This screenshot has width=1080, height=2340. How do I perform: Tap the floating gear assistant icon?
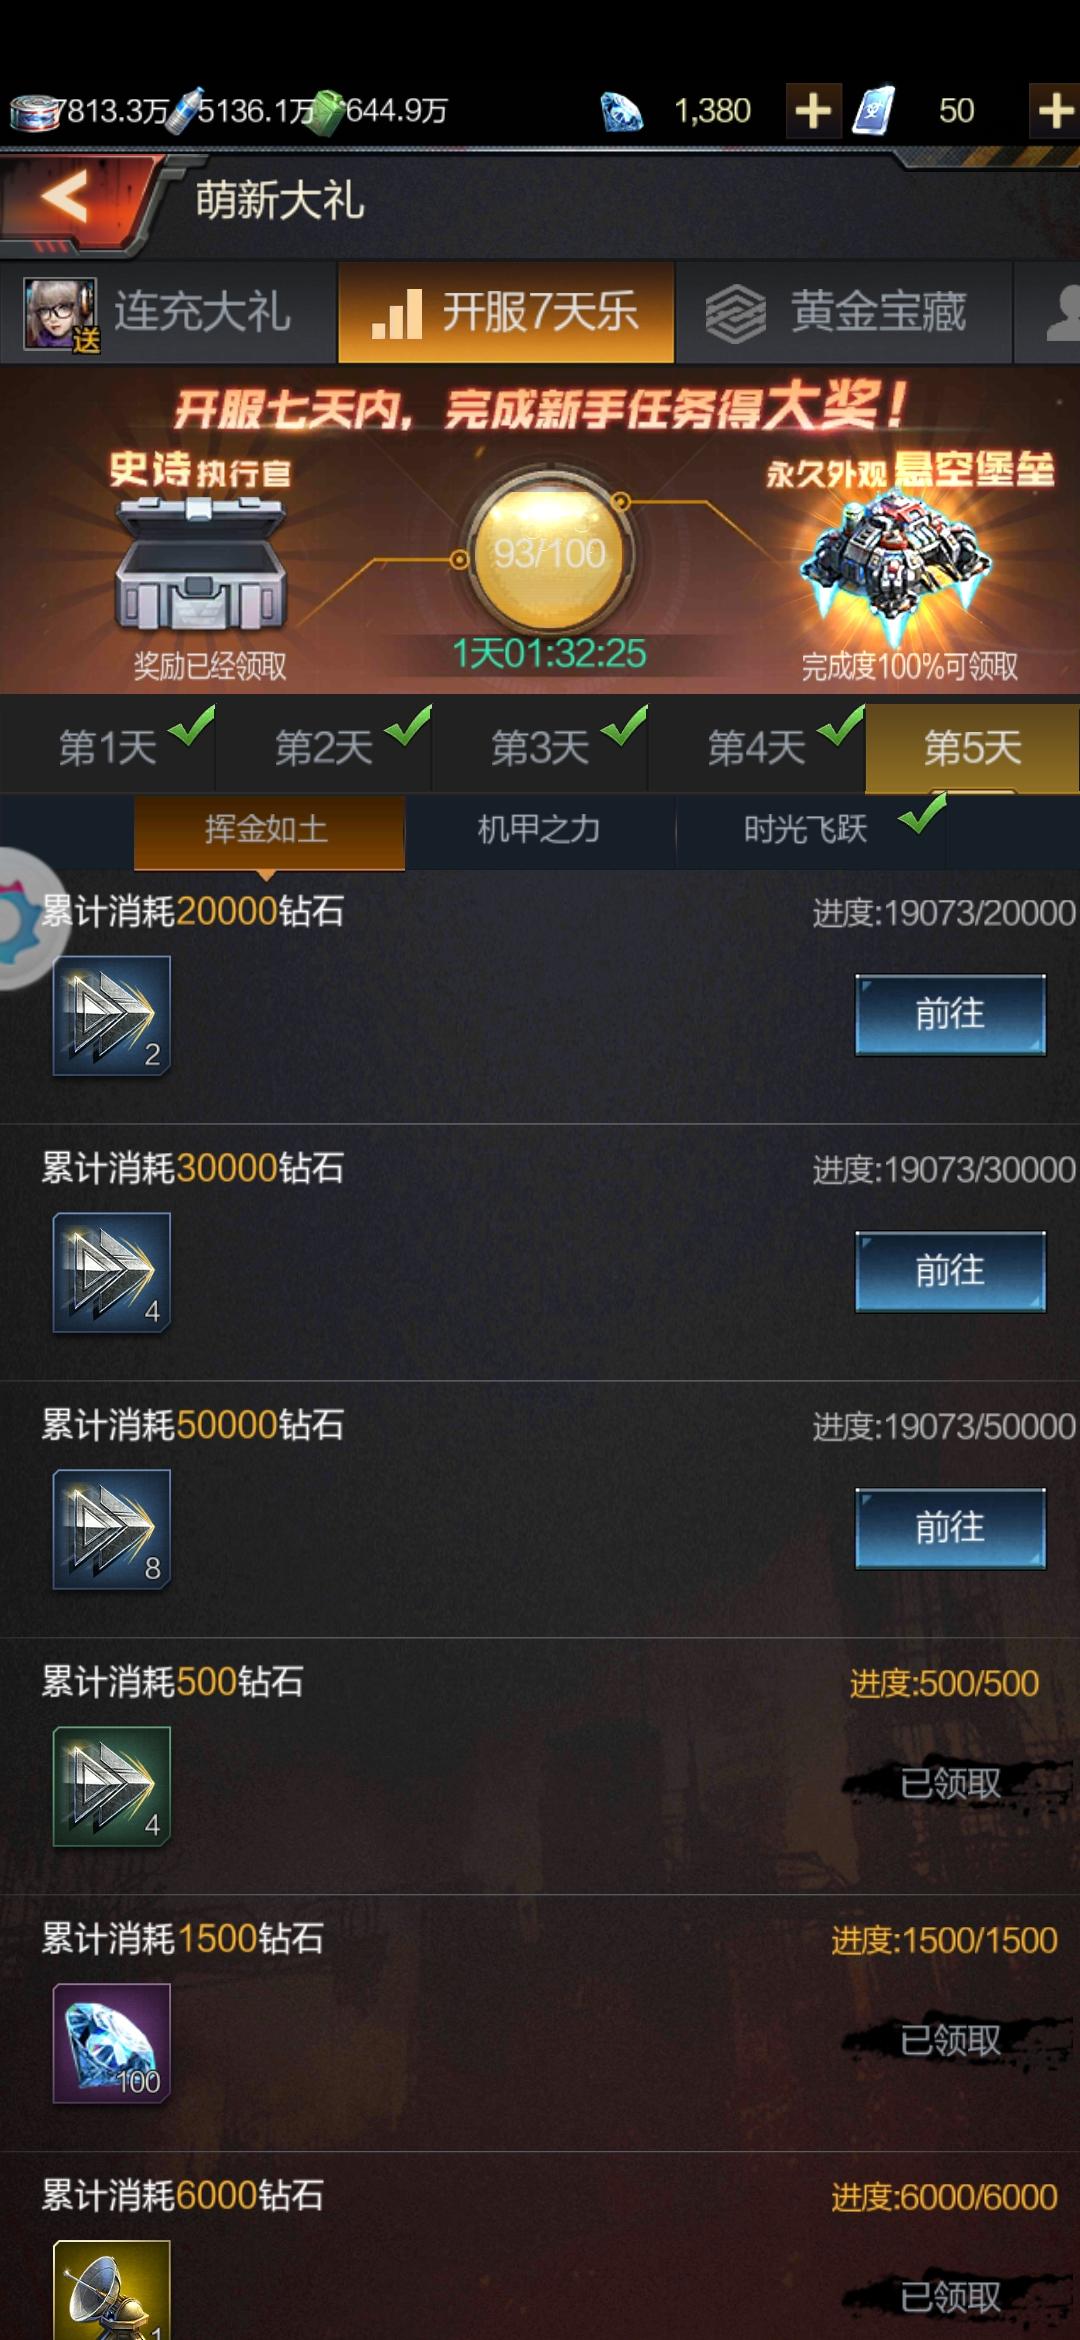coord(28,918)
